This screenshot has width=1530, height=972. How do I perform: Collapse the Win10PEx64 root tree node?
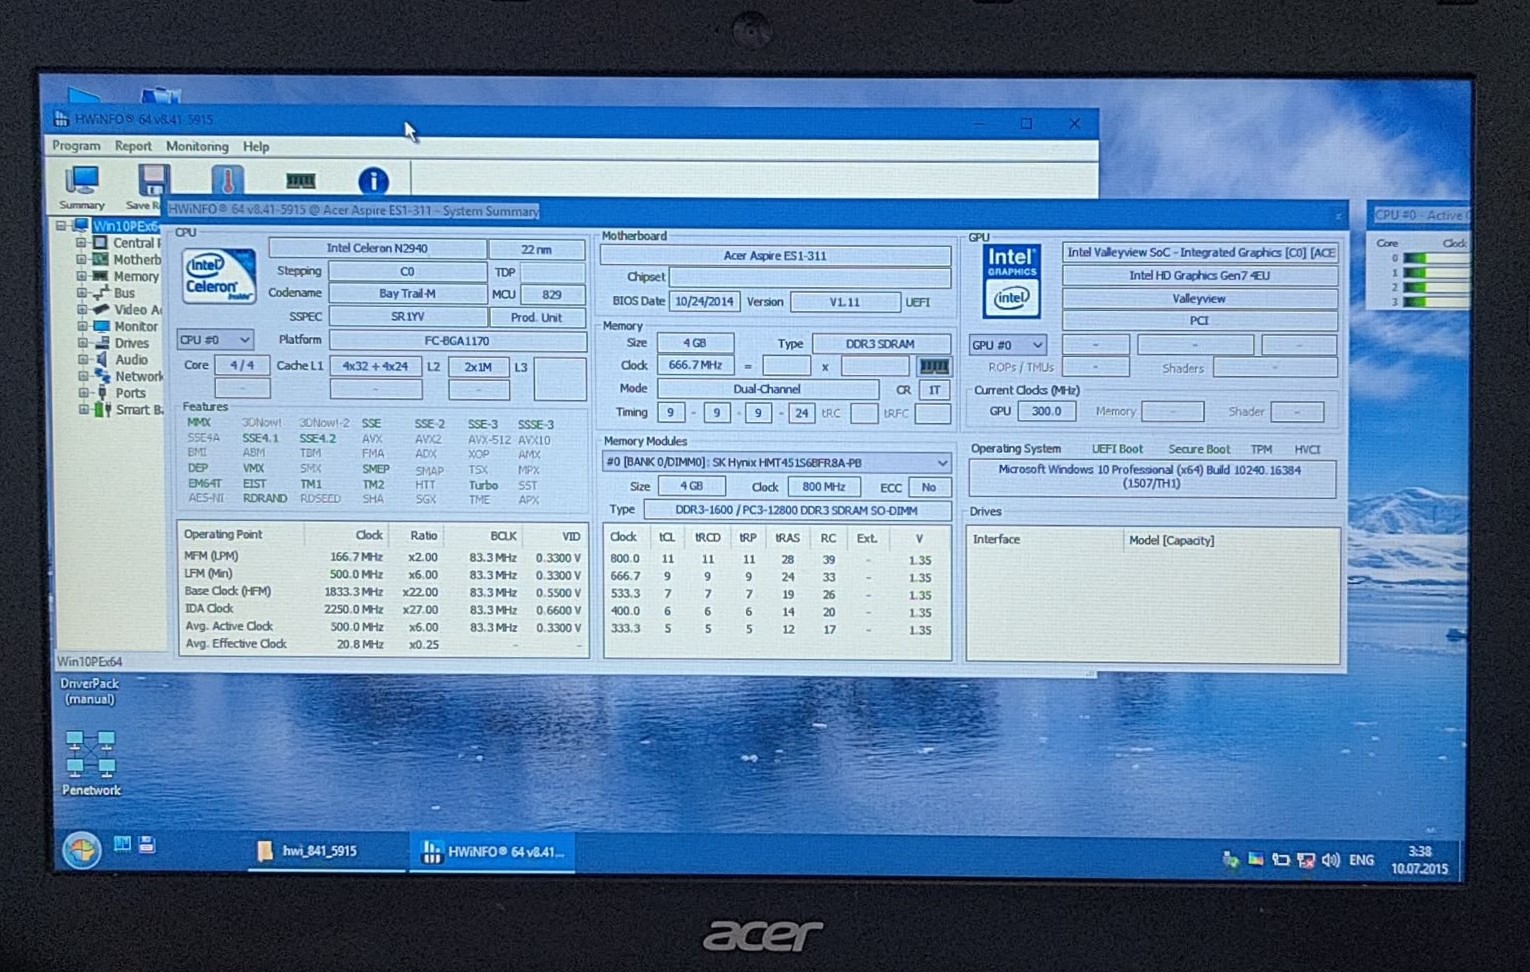tap(62, 227)
